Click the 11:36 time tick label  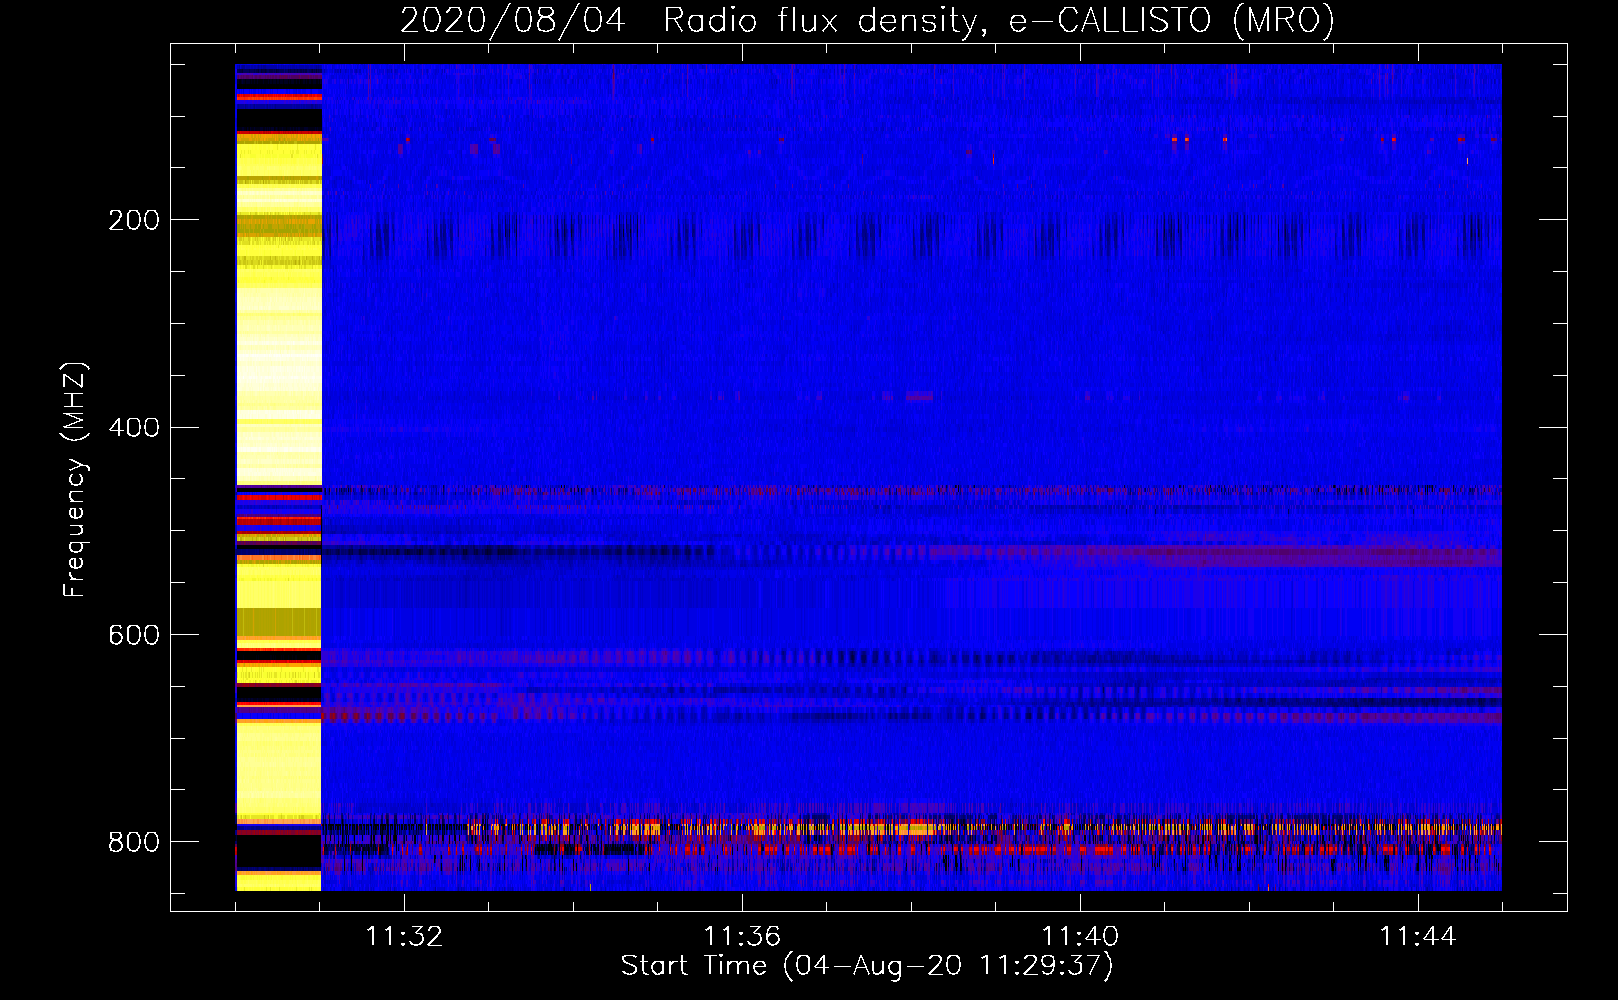[742, 937]
